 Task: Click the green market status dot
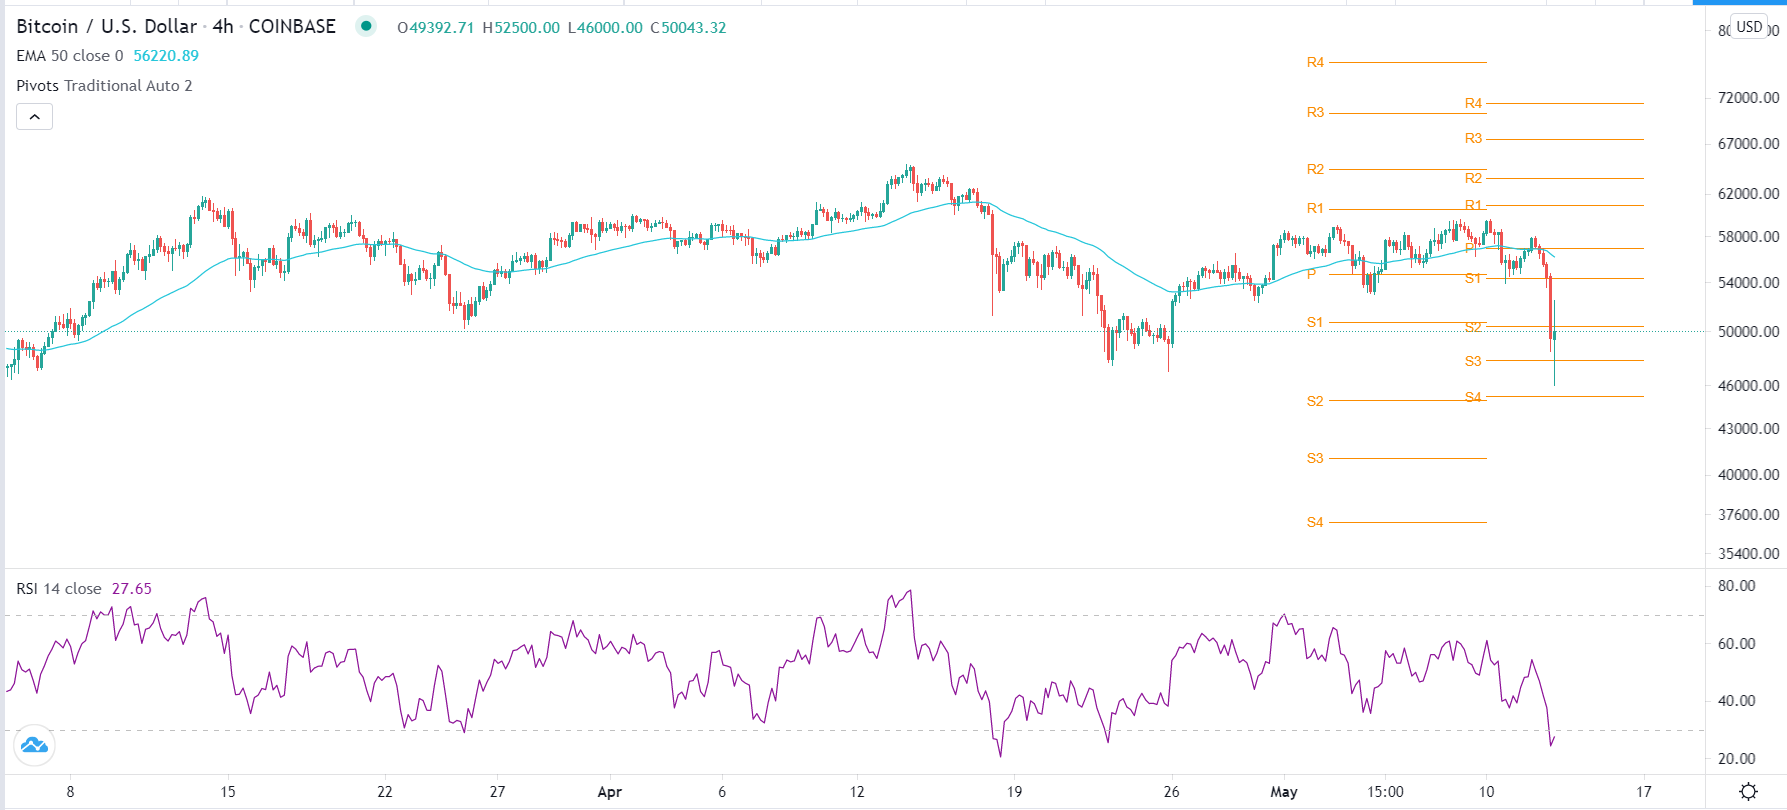click(x=367, y=26)
